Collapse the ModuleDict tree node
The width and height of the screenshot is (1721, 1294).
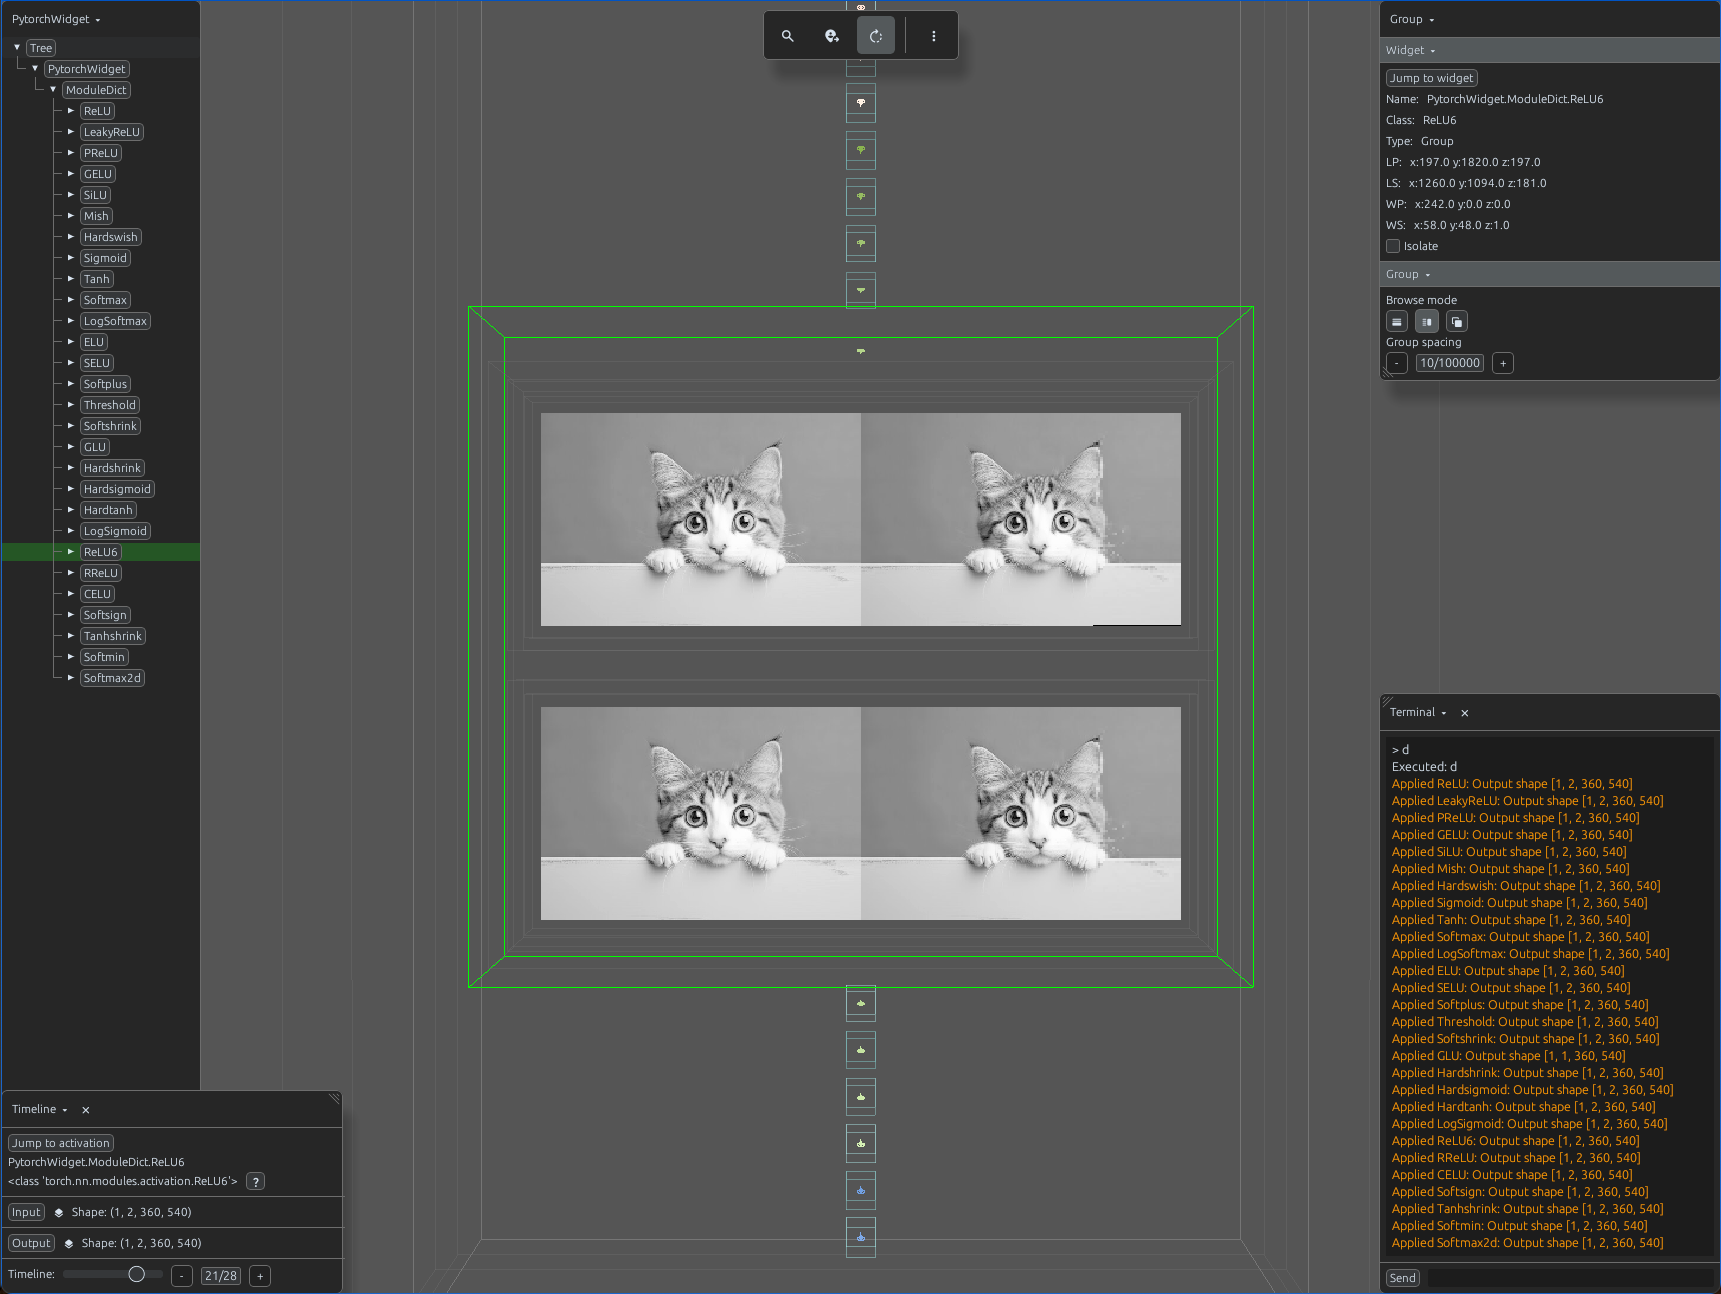click(53, 90)
